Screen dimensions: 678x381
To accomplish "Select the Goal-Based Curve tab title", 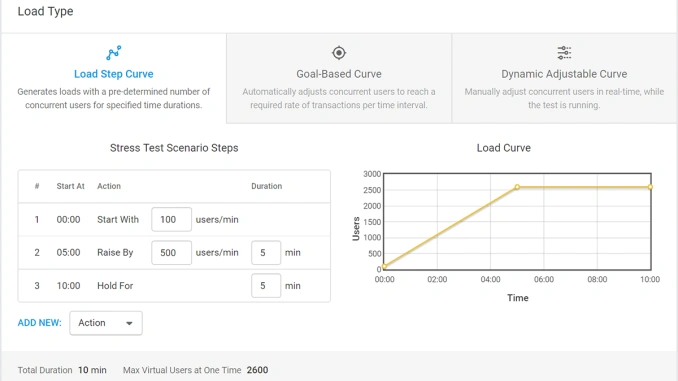I will click(339, 74).
